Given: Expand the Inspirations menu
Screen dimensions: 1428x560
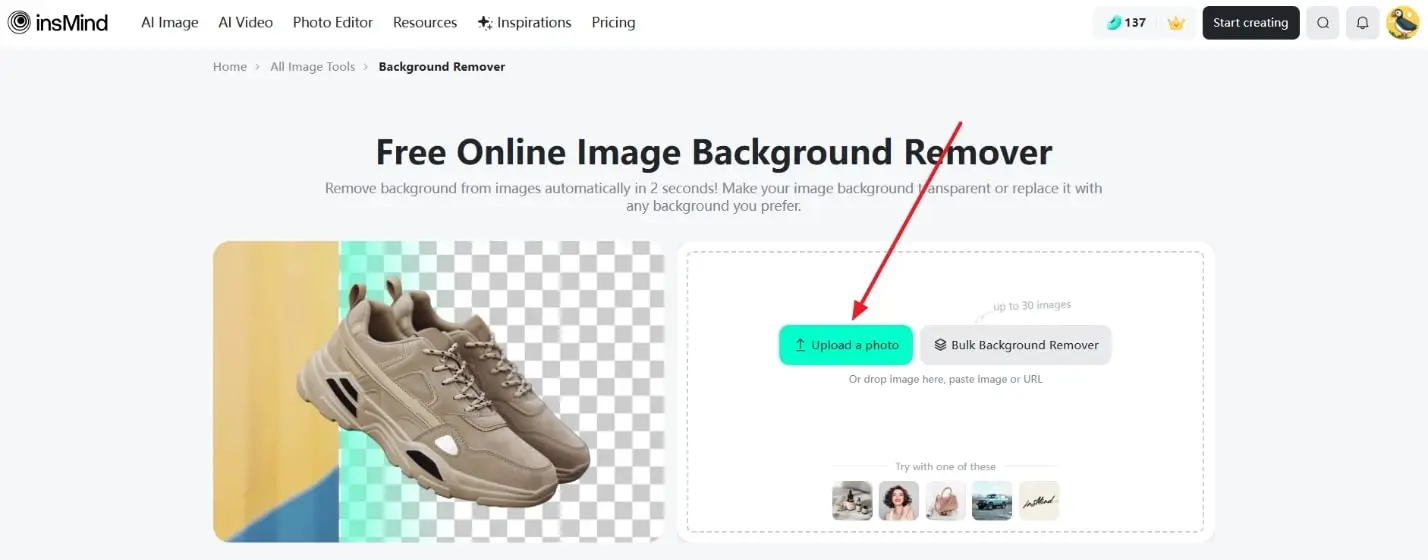Looking at the screenshot, I should [x=525, y=22].
